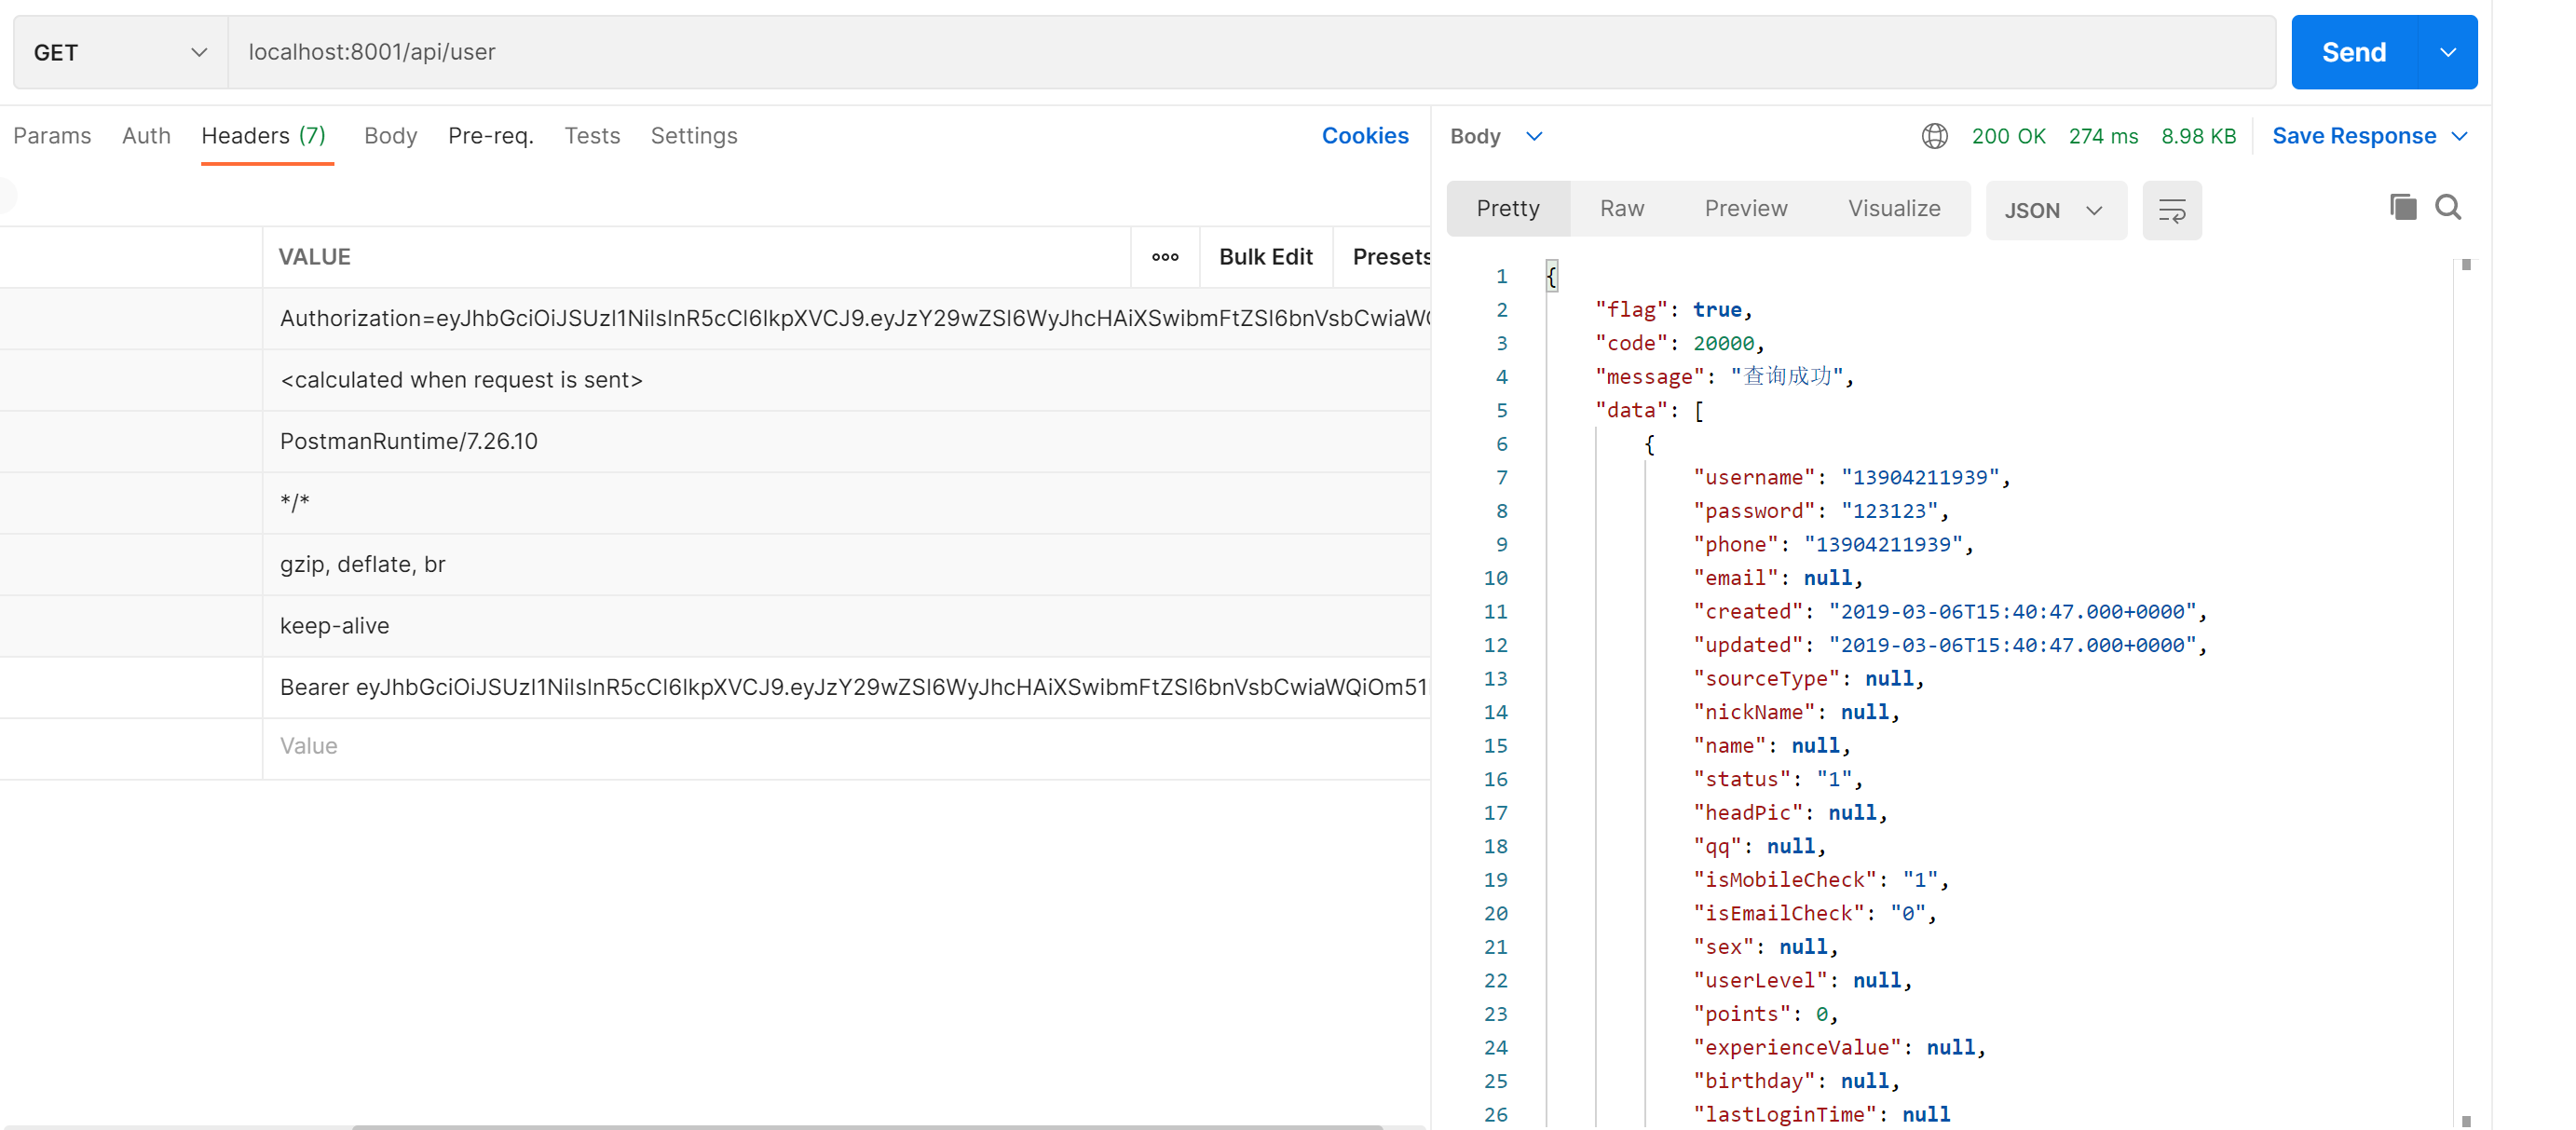
Task: Click the globe network information icon
Action: (1934, 136)
